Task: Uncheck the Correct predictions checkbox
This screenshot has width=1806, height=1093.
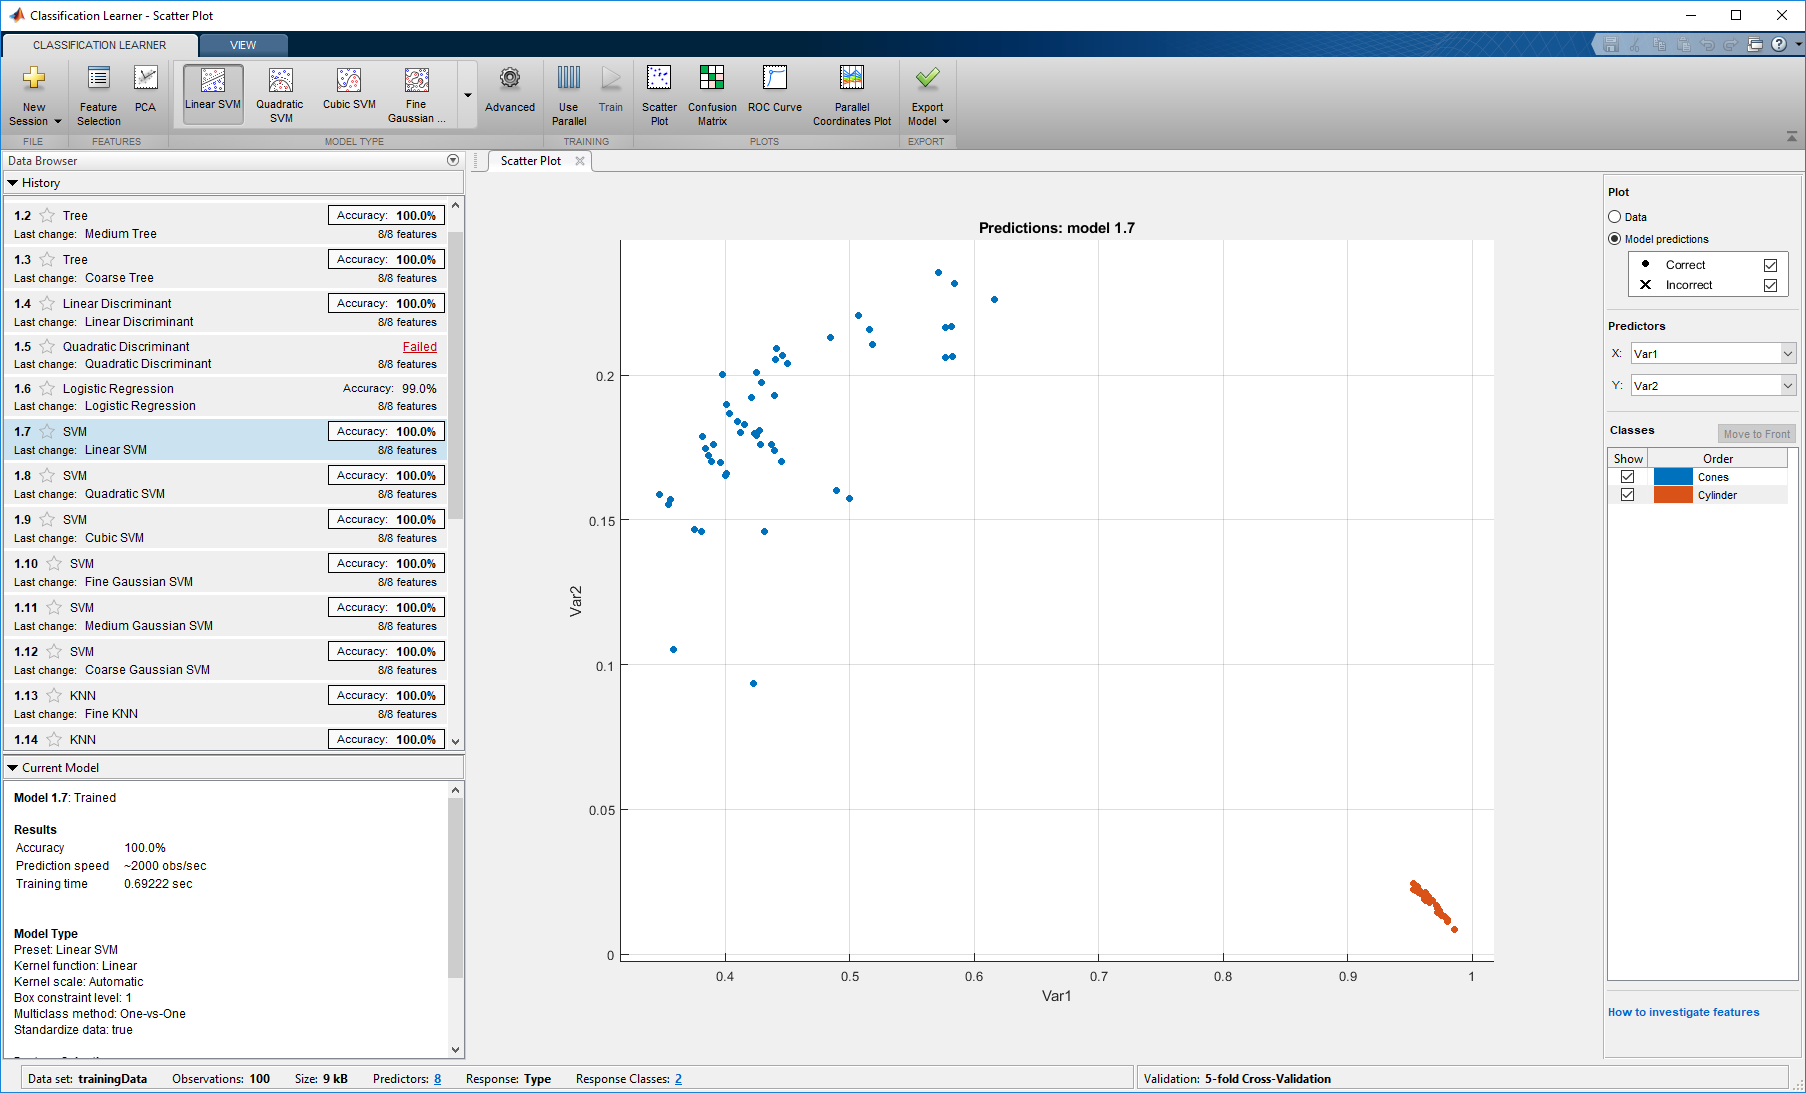Action: (1770, 265)
